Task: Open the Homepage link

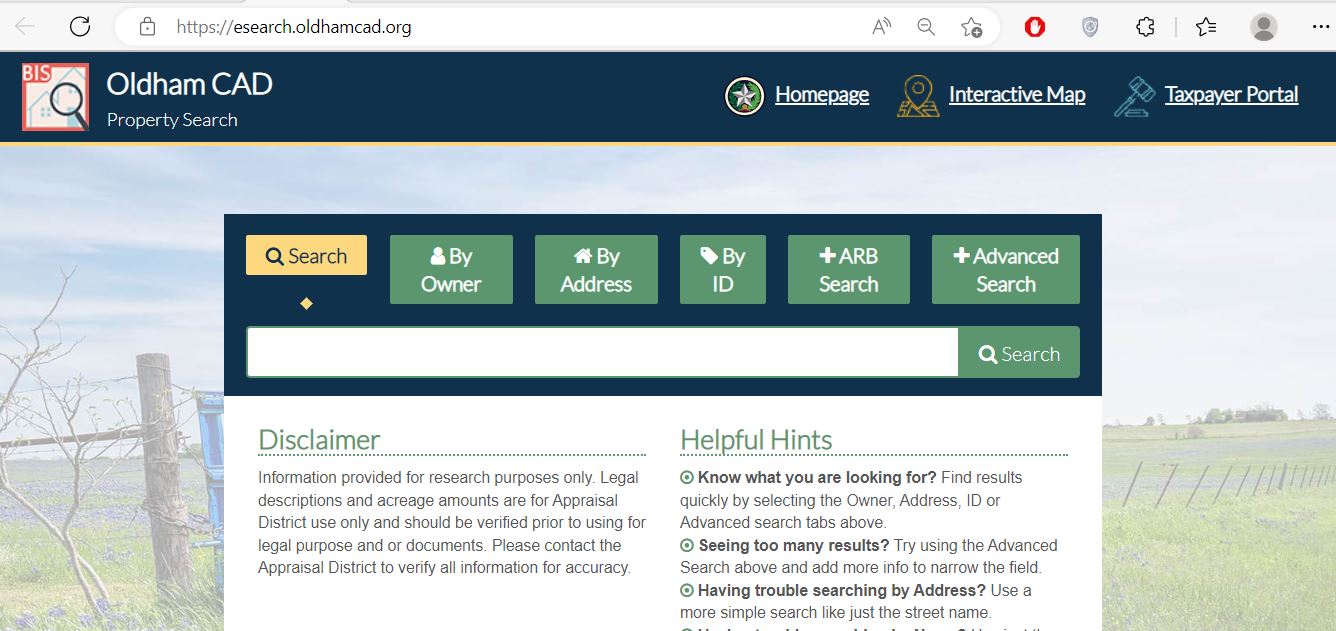Action: [x=821, y=95]
